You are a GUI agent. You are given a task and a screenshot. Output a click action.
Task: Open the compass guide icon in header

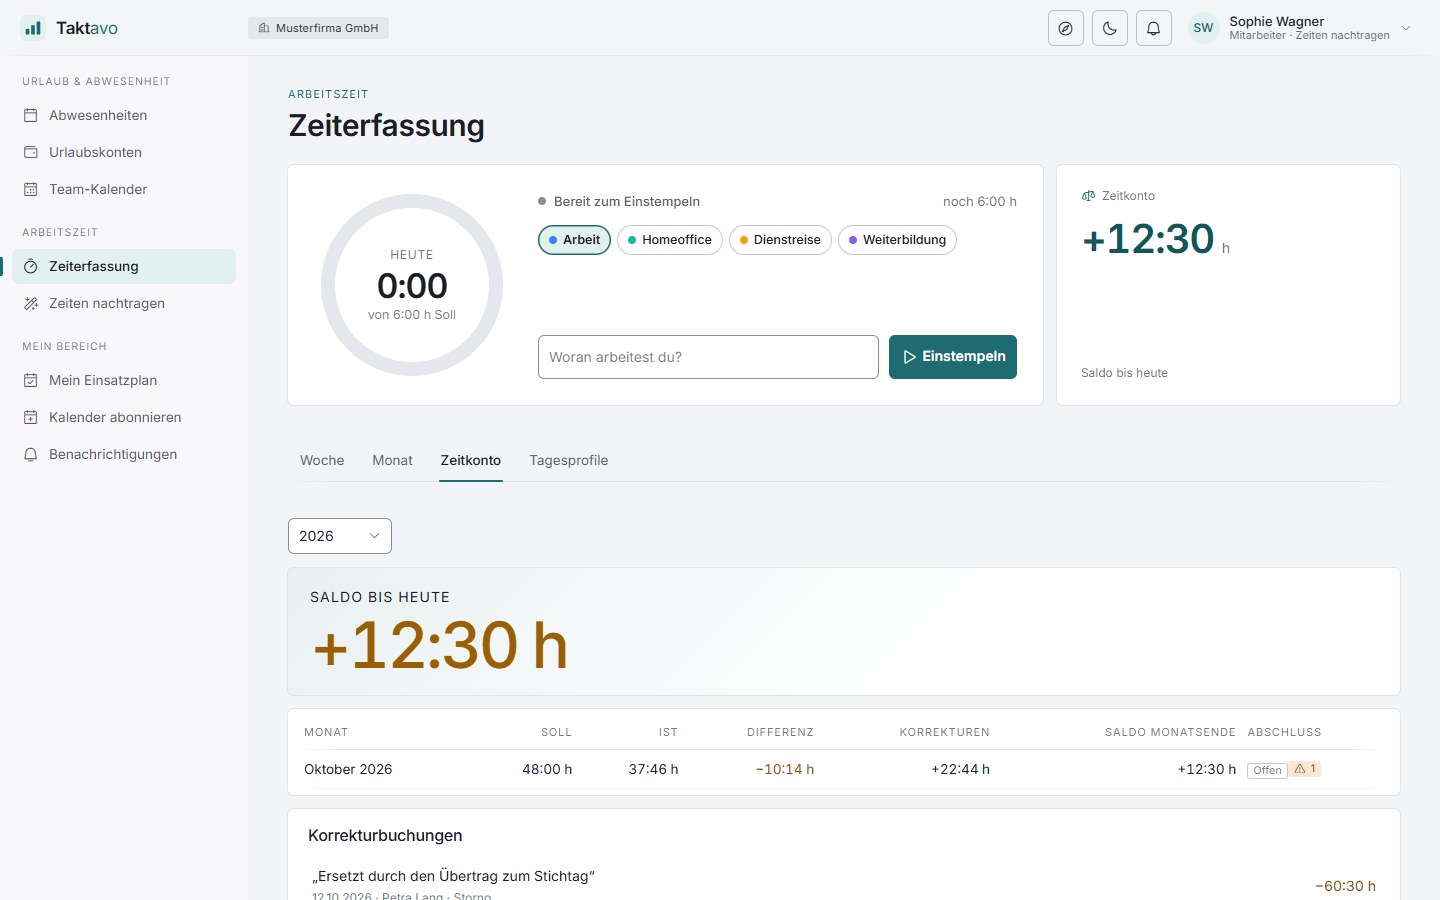tap(1066, 28)
